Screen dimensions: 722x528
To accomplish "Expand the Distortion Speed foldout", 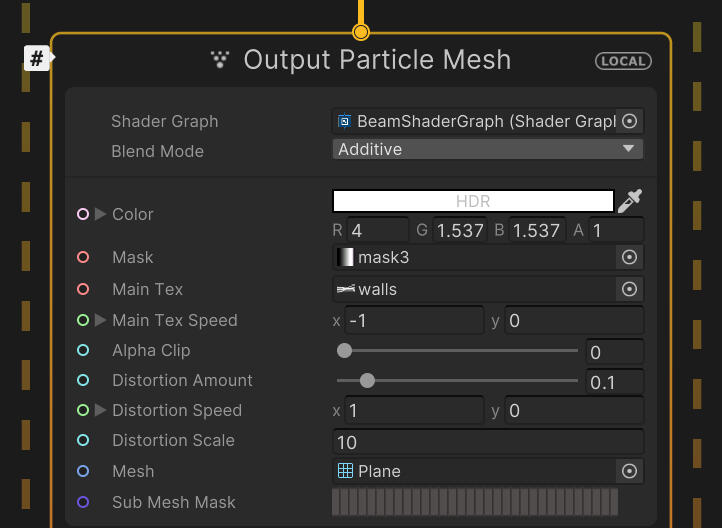I will [x=100, y=410].
